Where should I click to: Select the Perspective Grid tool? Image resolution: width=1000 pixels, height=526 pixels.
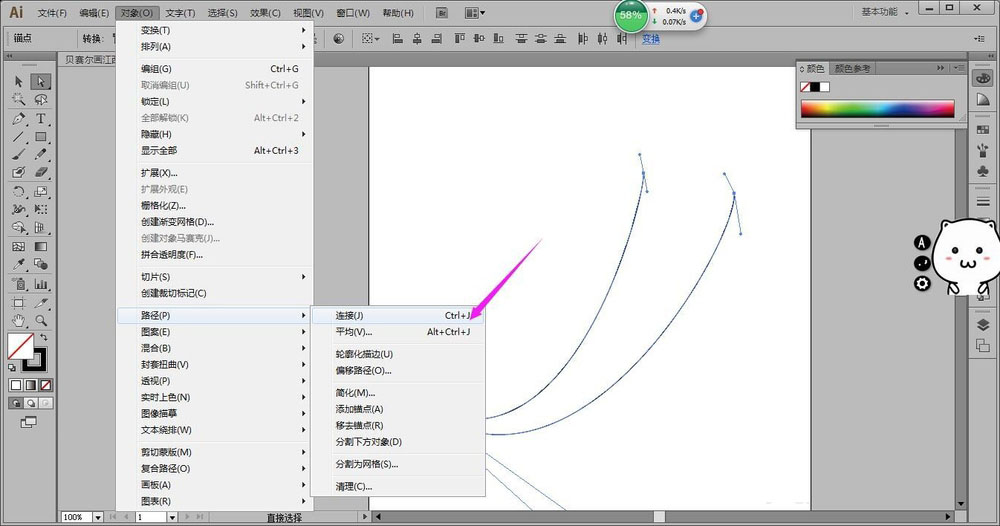[41, 228]
